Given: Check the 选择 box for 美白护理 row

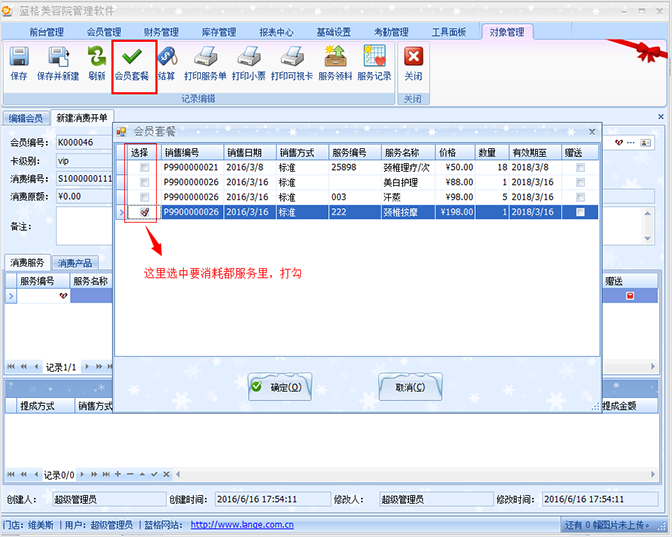Looking at the screenshot, I should tap(145, 183).
